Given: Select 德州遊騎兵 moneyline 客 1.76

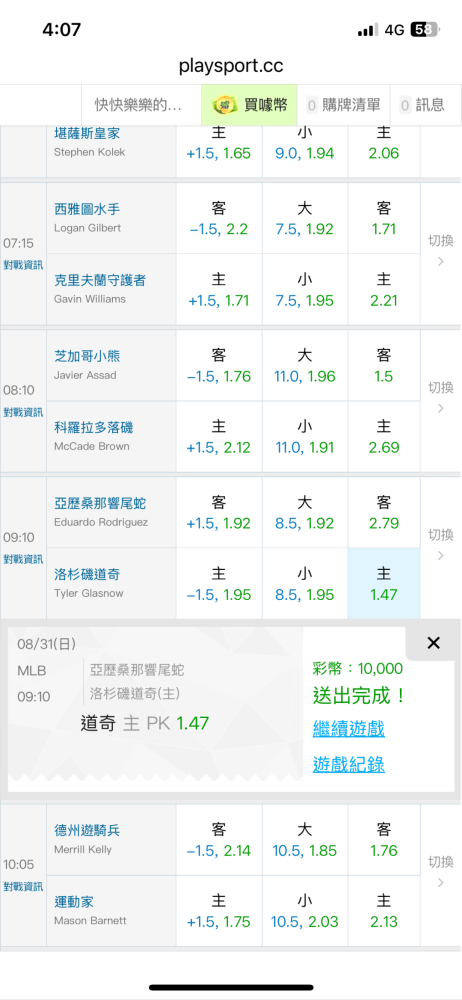Looking at the screenshot, I should (x=384, y=840).
